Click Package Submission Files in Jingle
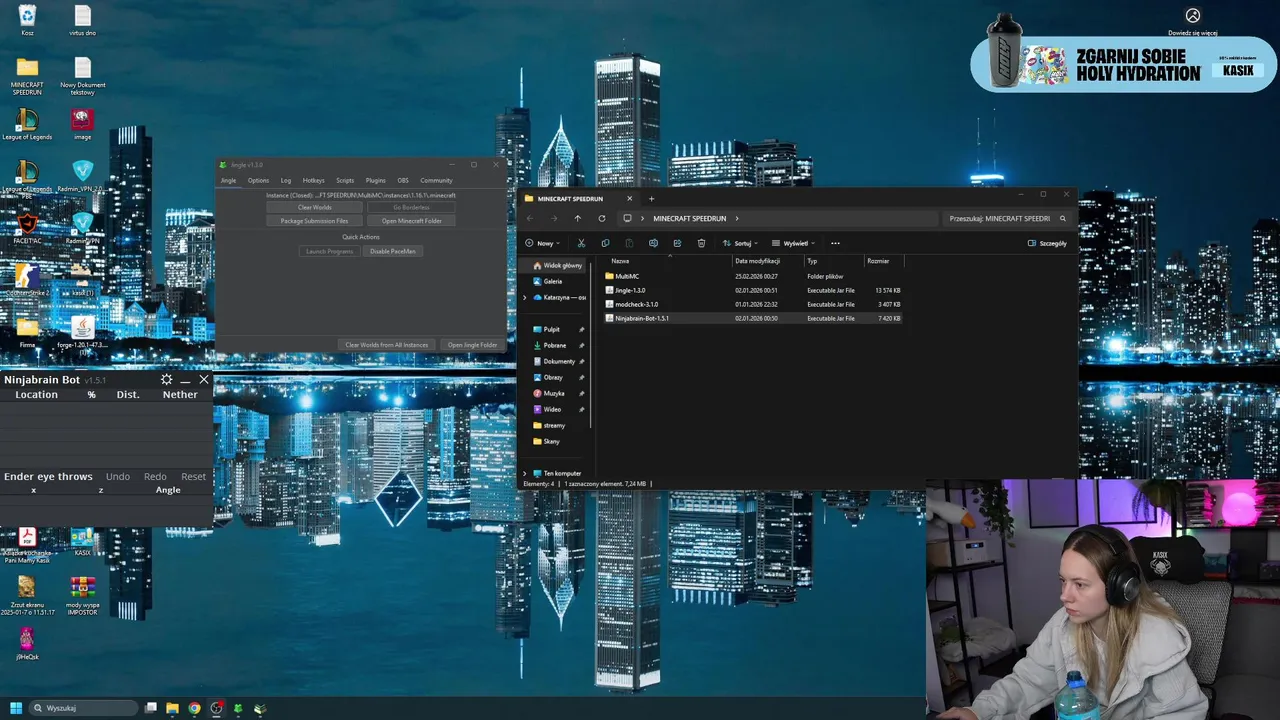 pos(315,221)
